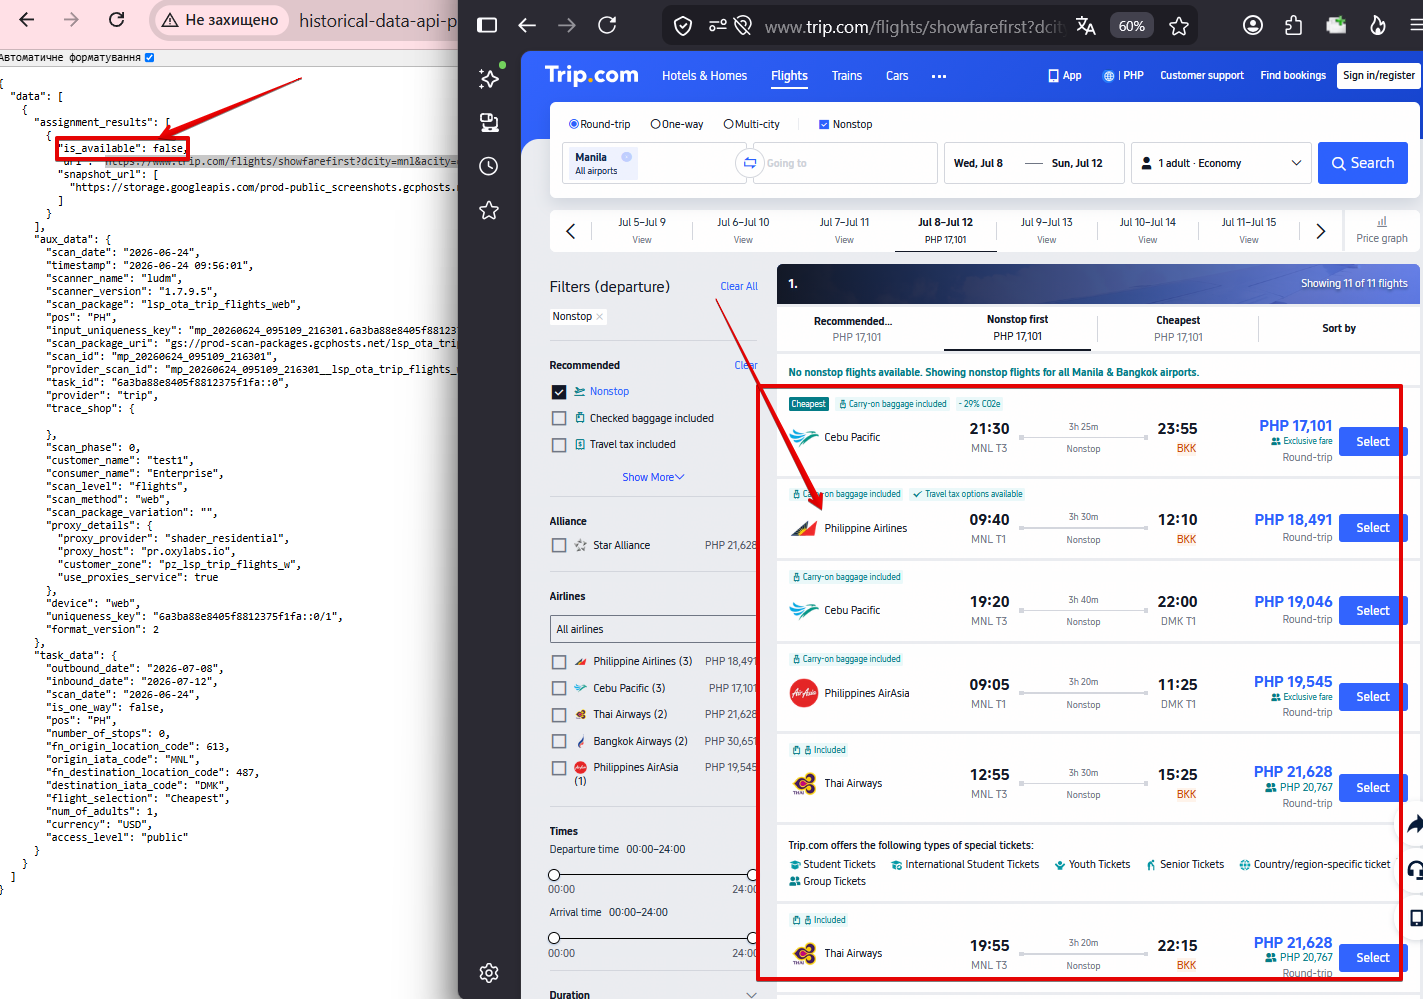Open Find bookings link
This screenshot has height=999, width=1423.
point(1293,76)
